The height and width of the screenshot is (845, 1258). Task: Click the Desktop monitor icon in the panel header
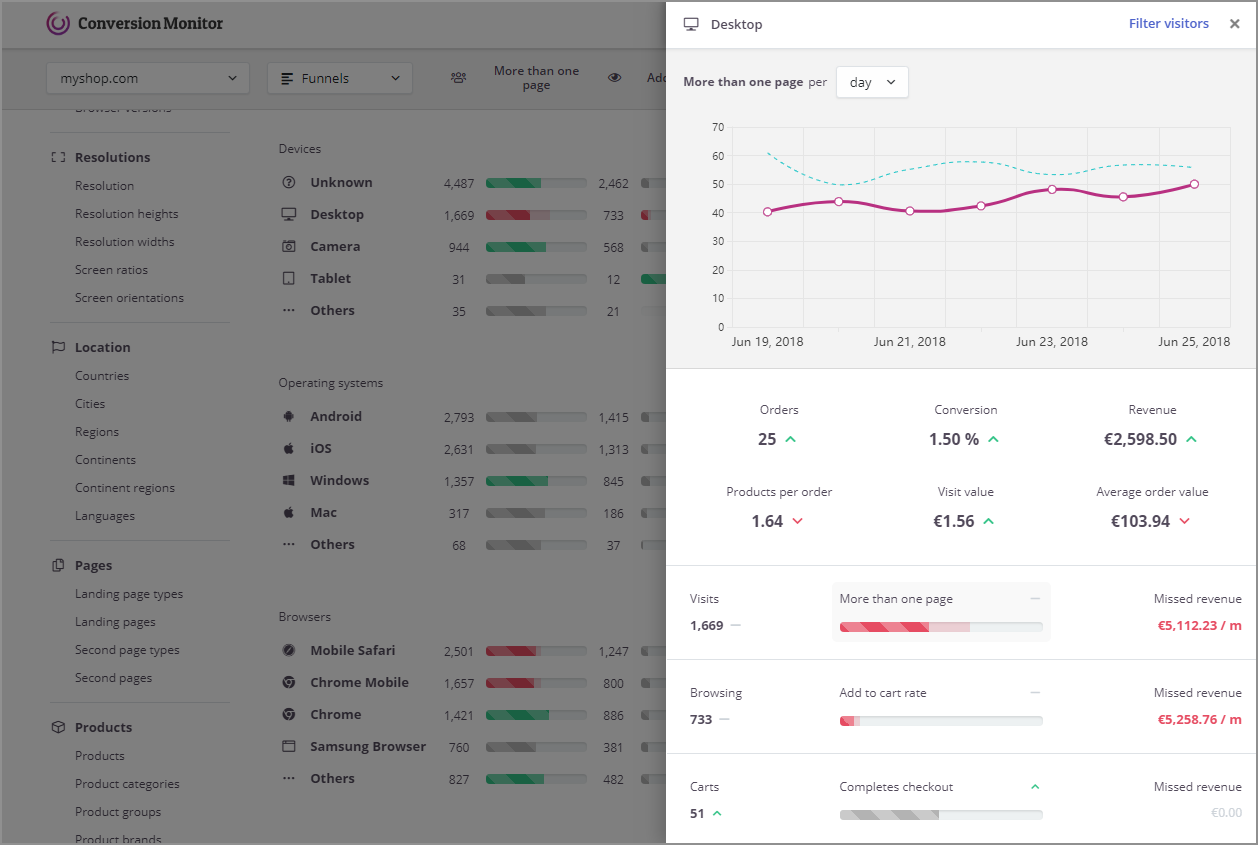[x=690, y=23]
